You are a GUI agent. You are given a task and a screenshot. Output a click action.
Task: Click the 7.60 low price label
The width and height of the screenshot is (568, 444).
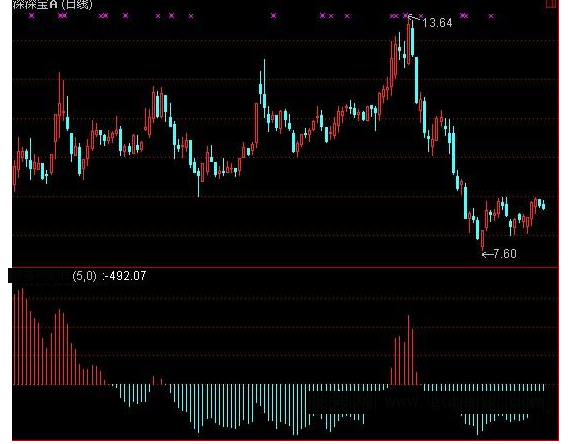coord(505,254)
